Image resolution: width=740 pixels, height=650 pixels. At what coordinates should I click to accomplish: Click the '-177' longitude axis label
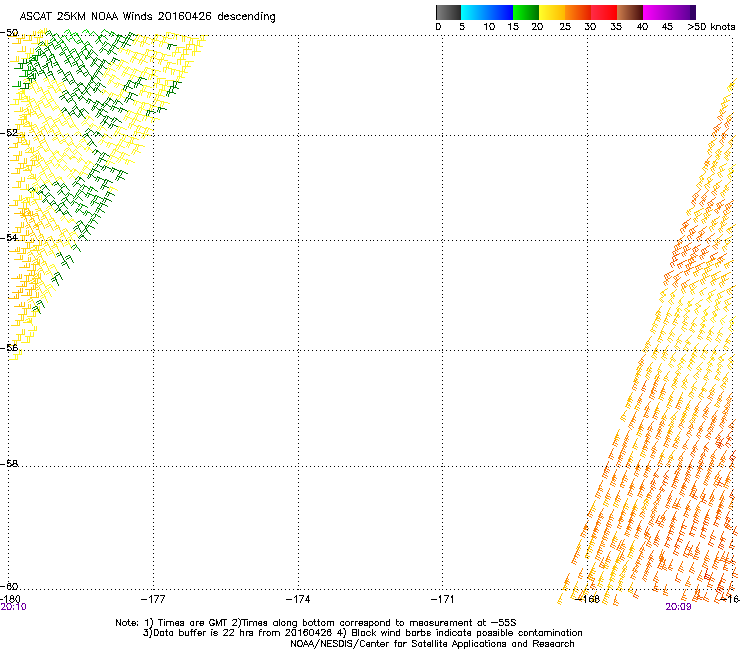click(153, 599)
